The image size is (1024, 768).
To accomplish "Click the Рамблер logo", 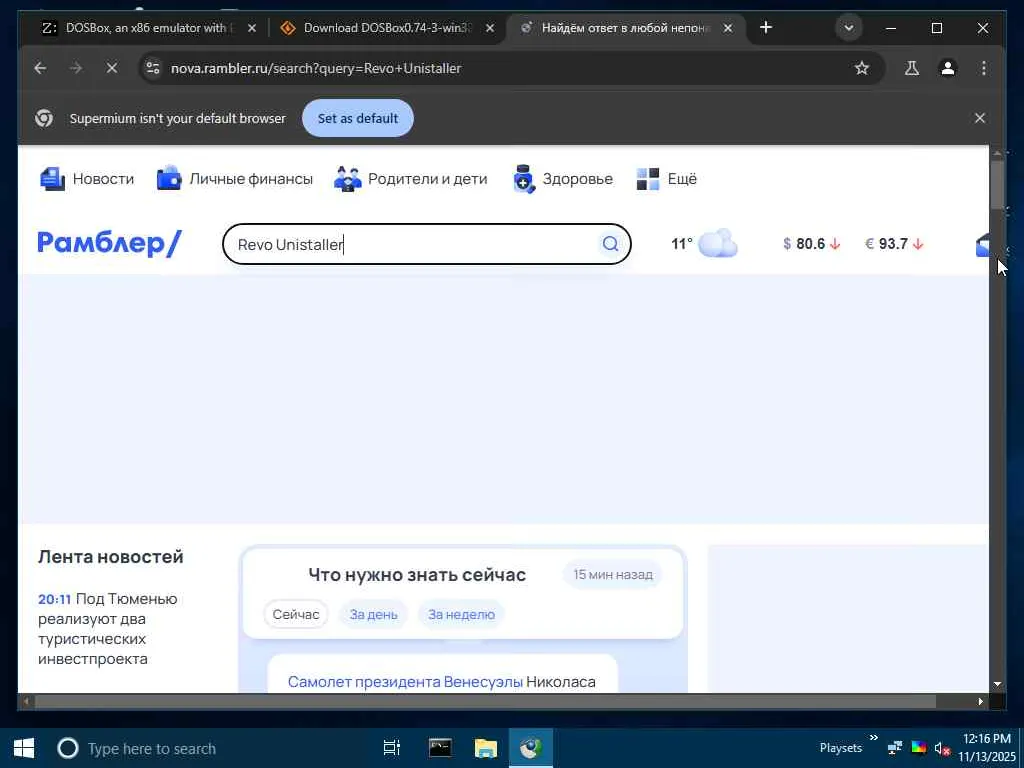I will 109,244.
